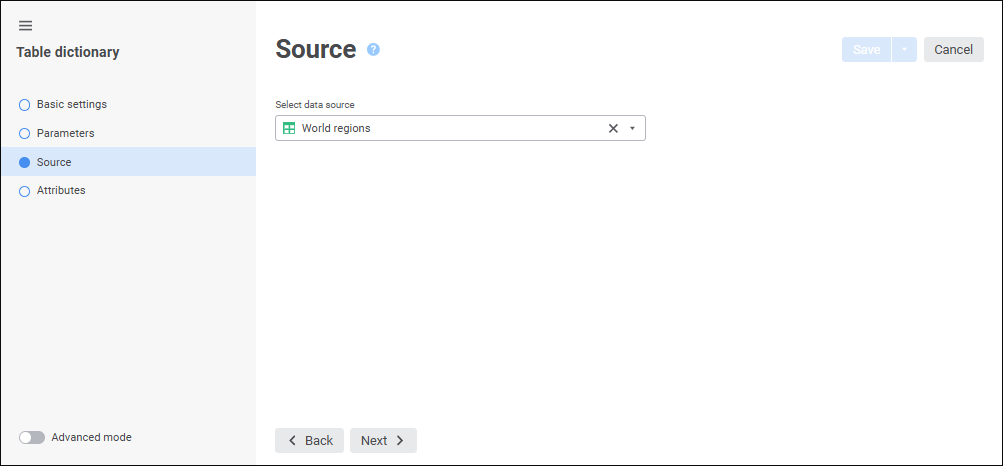
Task: Click the help icon beside the Source heading
Action: [373, 49]
